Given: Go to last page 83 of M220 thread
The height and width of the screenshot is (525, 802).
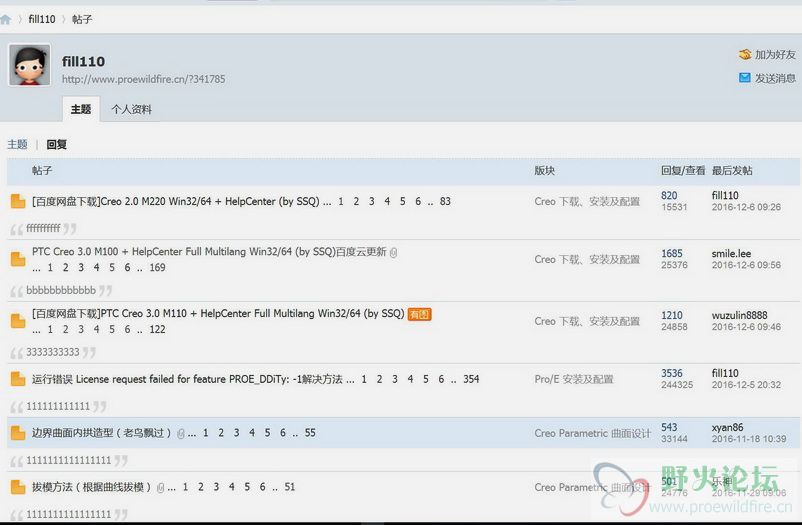Looking at the screenshot, I should pos(445,202).
